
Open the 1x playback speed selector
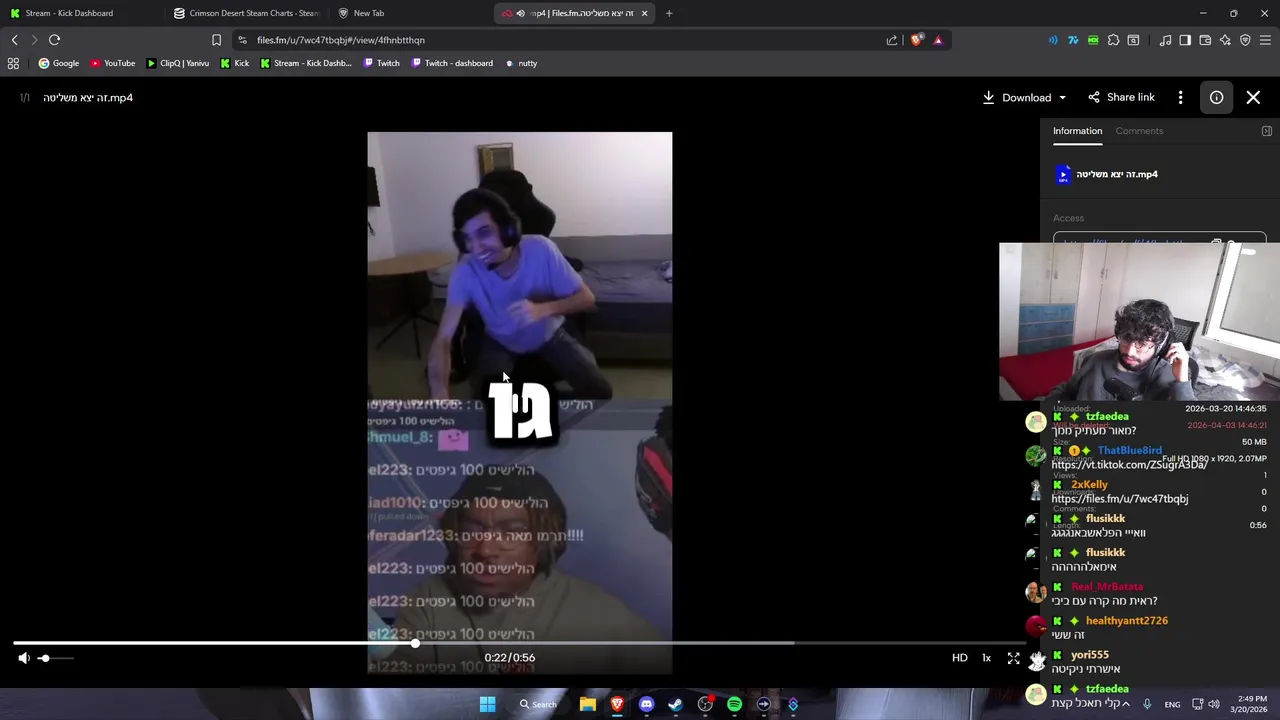click(x=986, y=658)
